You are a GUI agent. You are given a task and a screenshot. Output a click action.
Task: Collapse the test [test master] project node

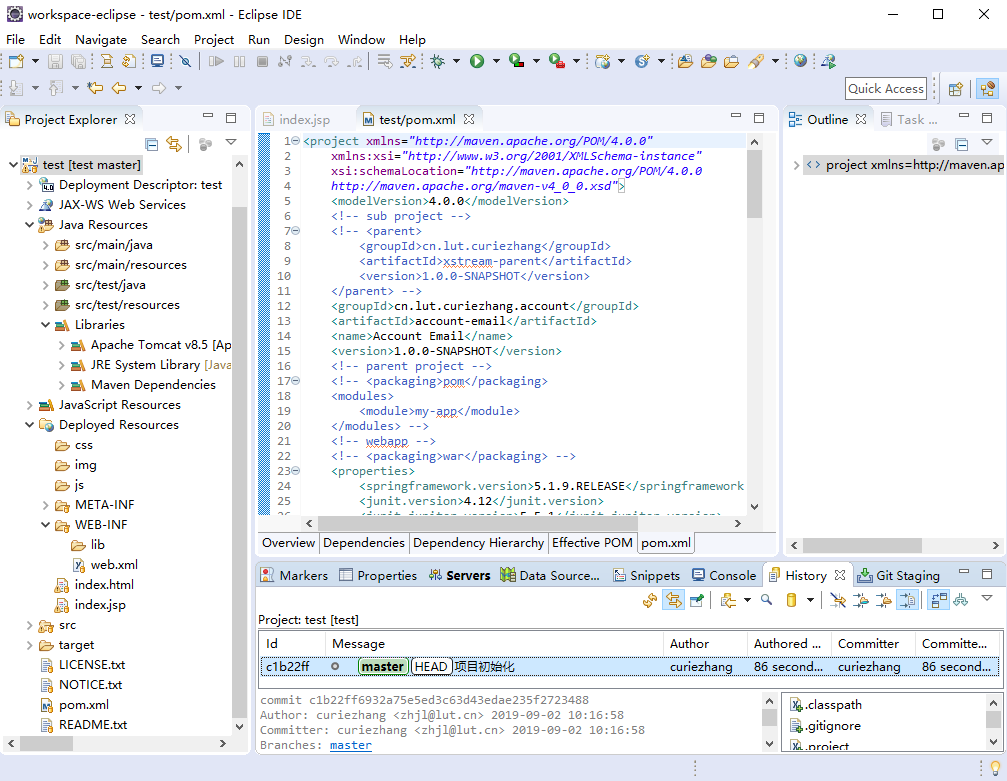13,165
